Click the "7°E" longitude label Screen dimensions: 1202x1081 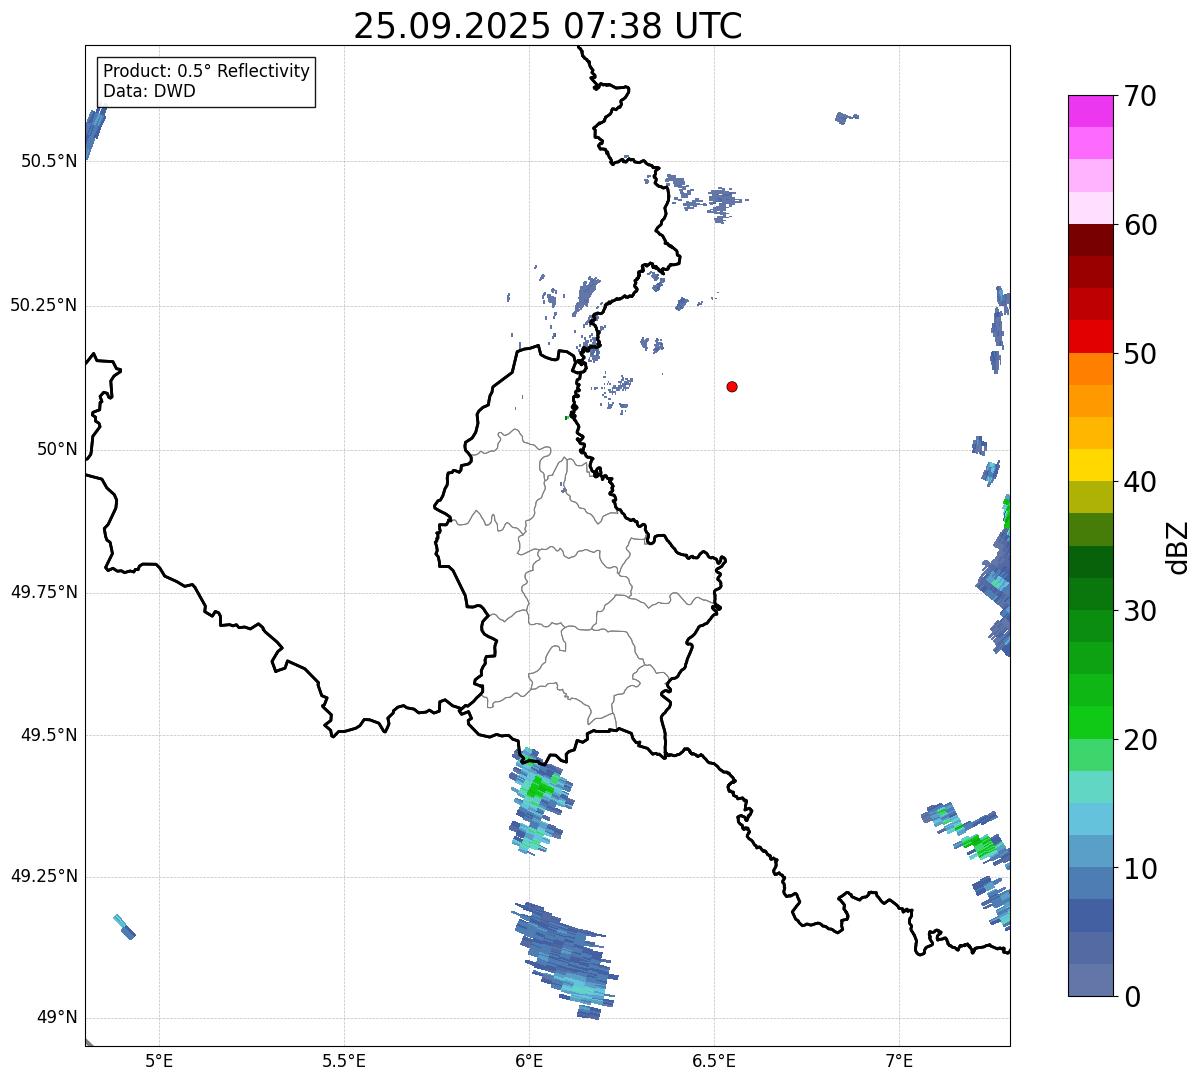click(x=899, y=1061)
